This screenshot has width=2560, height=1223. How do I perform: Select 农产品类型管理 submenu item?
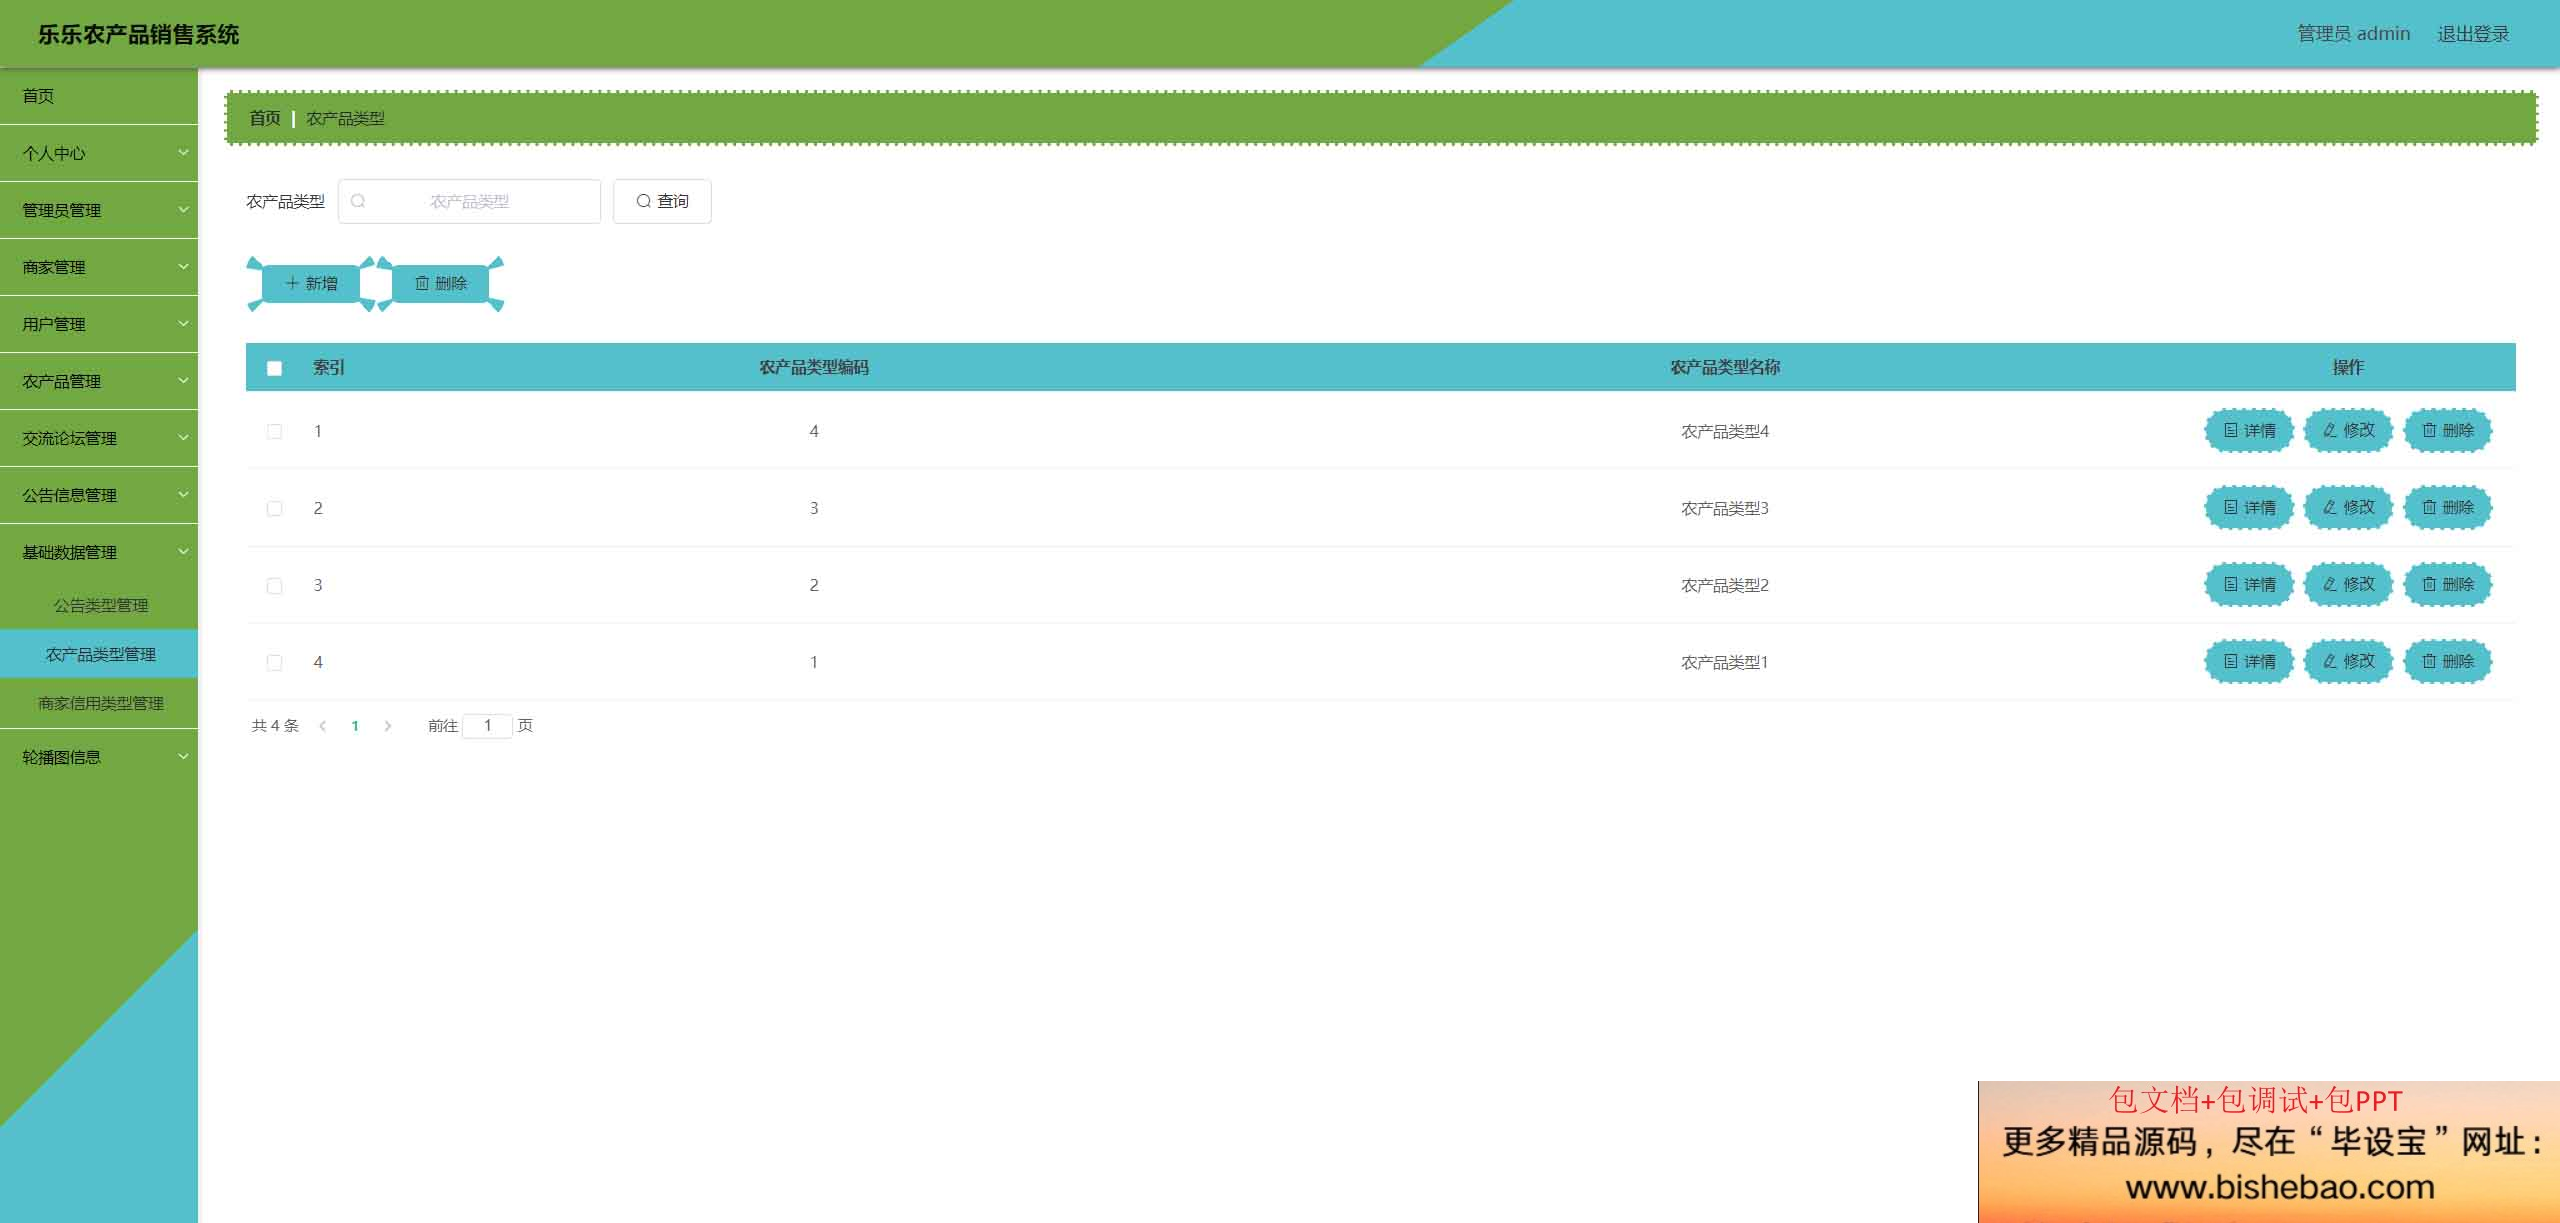99,654
